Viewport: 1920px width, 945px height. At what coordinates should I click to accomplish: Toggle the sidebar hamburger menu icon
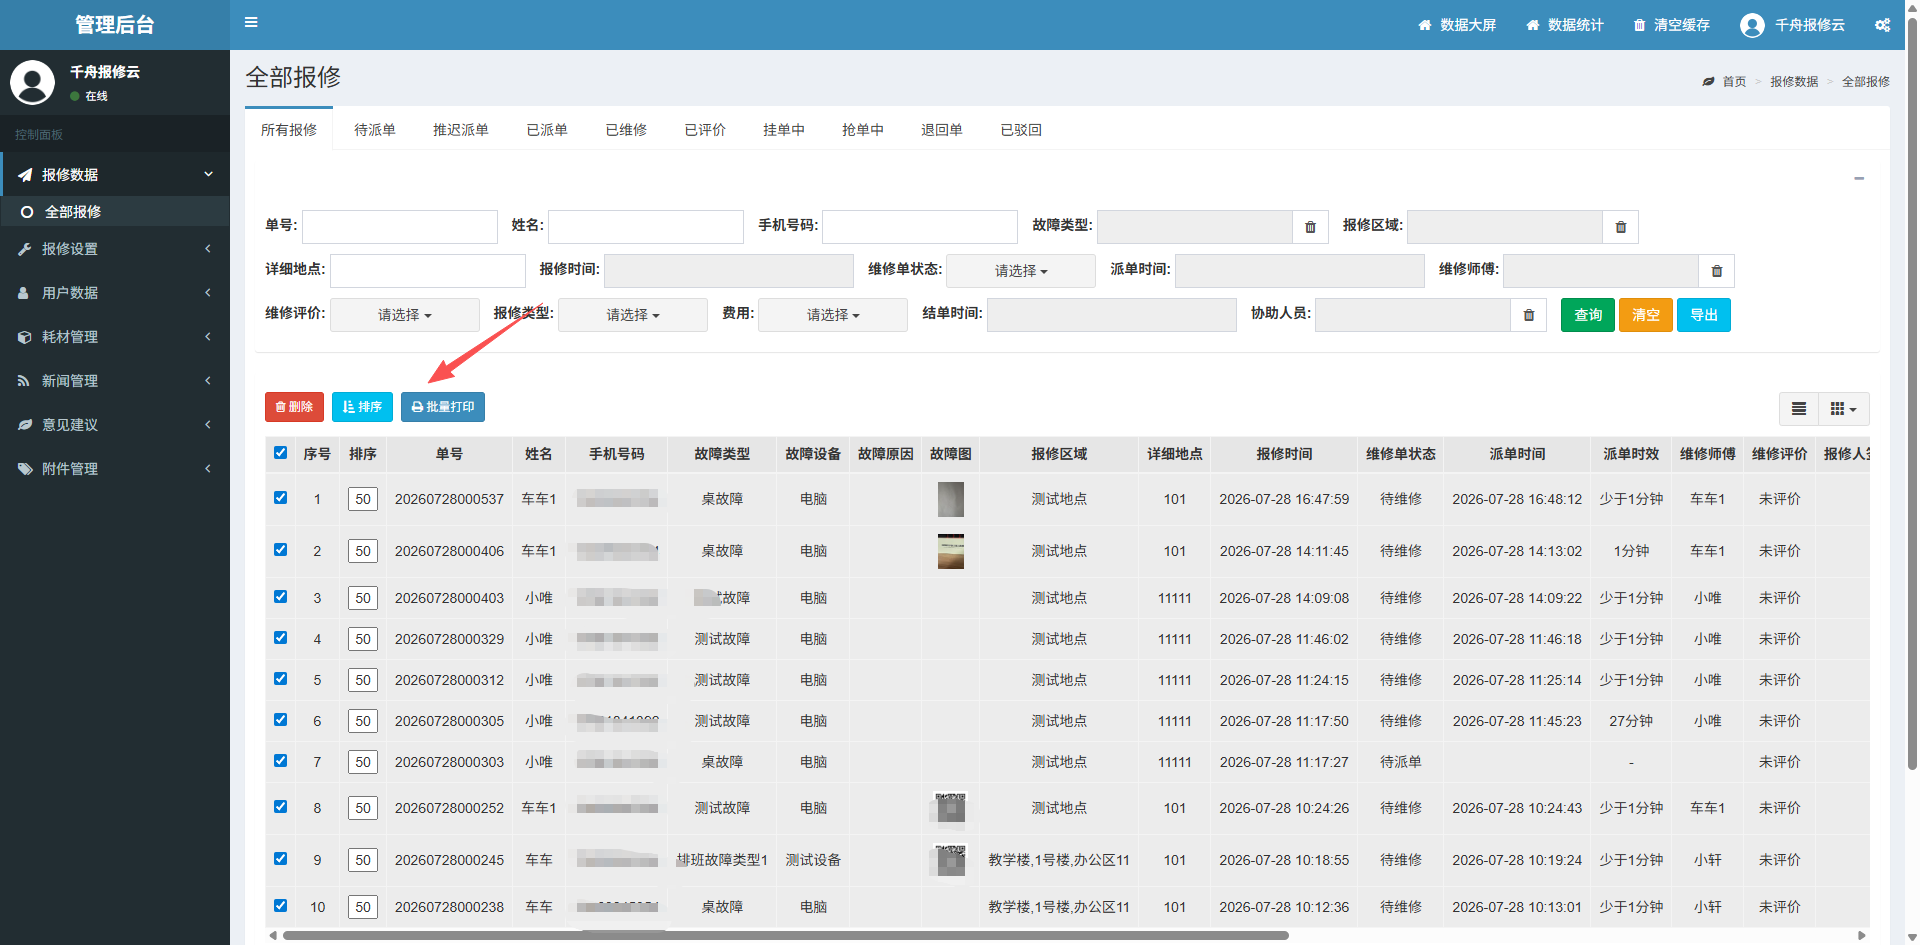pos(251,22)
